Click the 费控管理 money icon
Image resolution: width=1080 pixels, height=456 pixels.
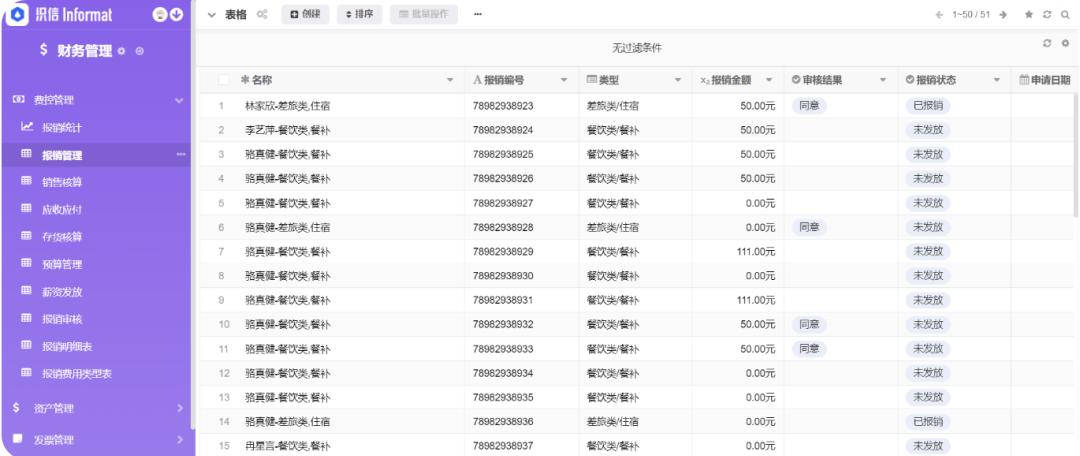tap(19, 100)
